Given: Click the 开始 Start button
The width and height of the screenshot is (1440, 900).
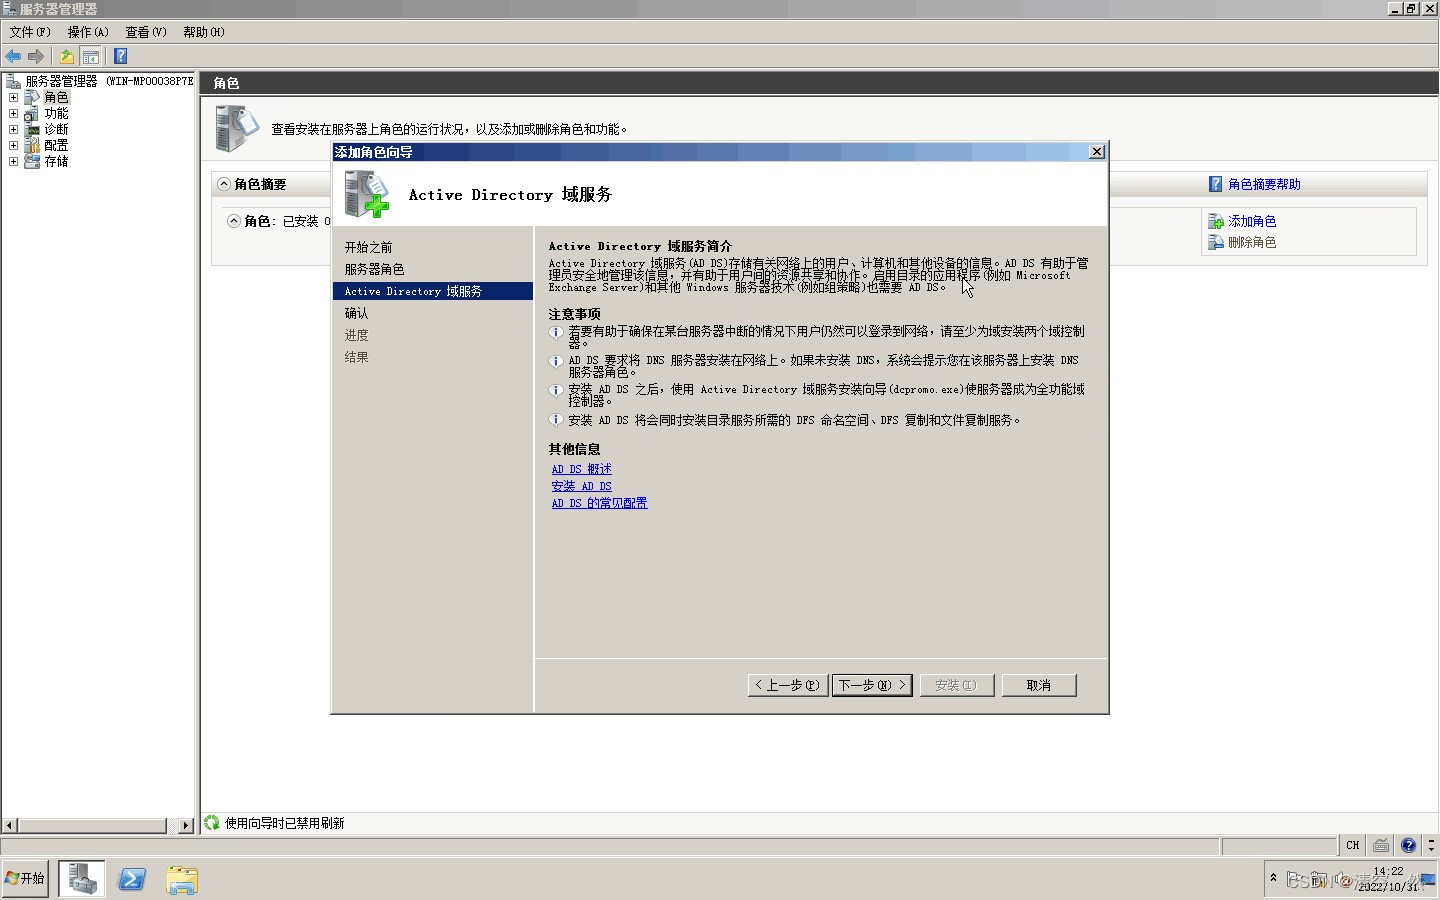Looking at the screenshot, I should click(x=25, y=878).
